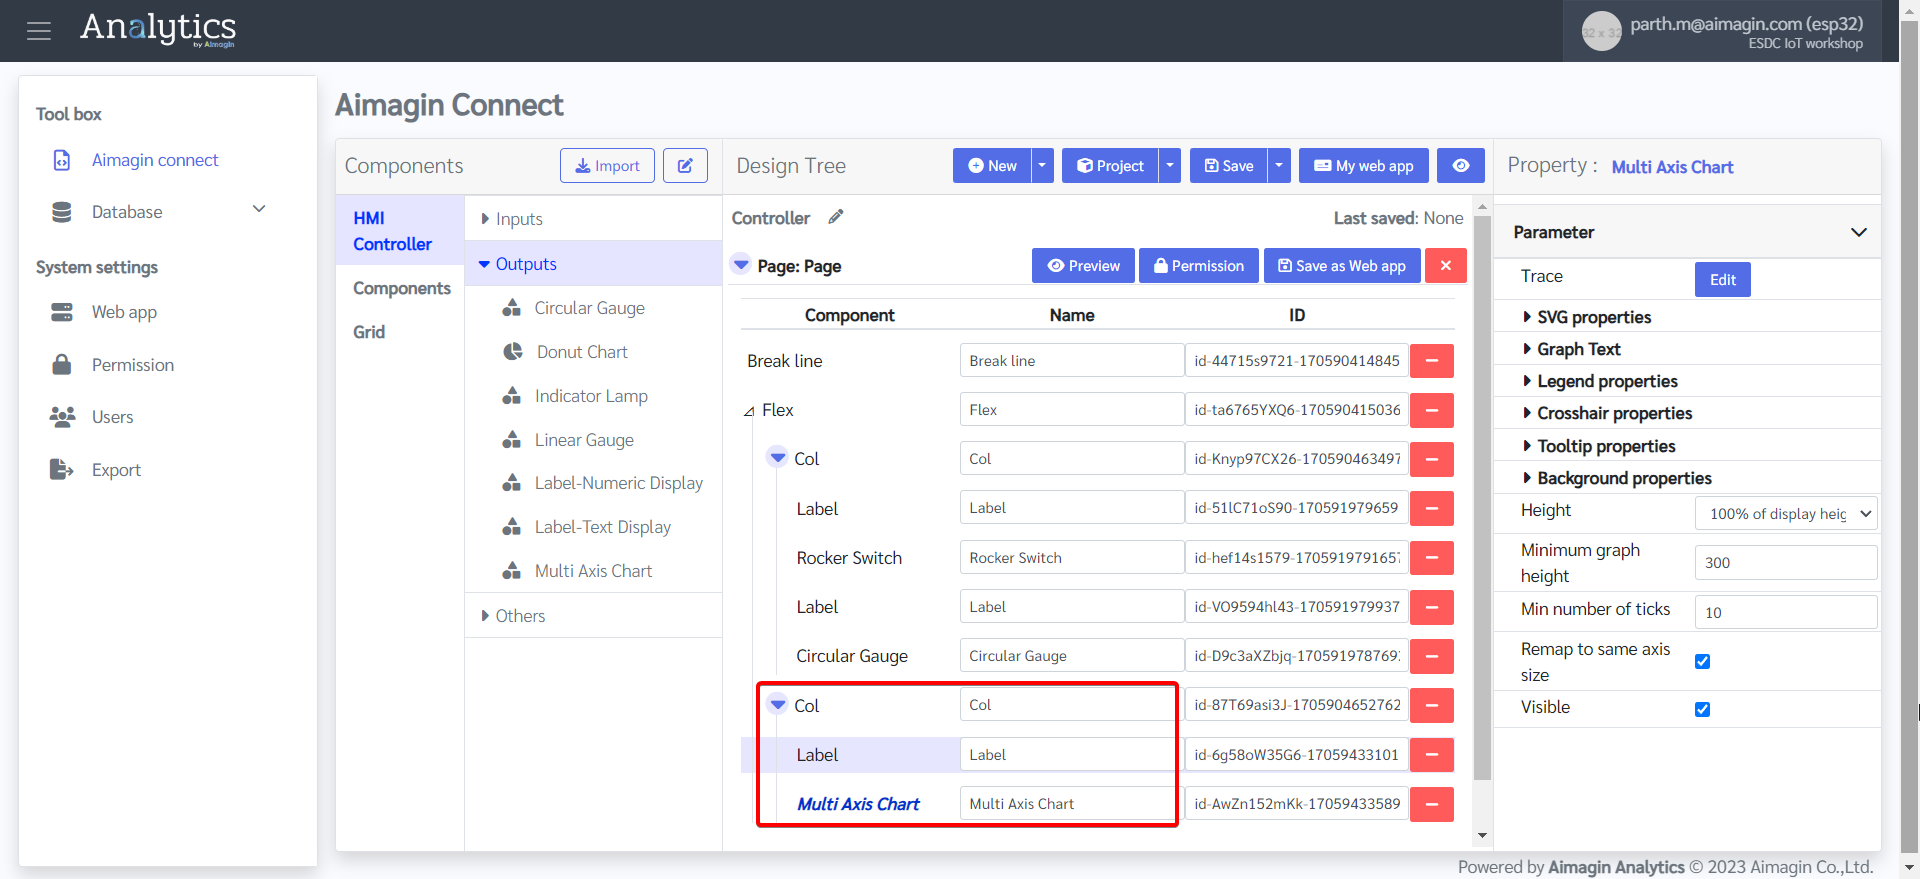Click the Trace Edit button

pyautogui.click(x=1722, y=280)
